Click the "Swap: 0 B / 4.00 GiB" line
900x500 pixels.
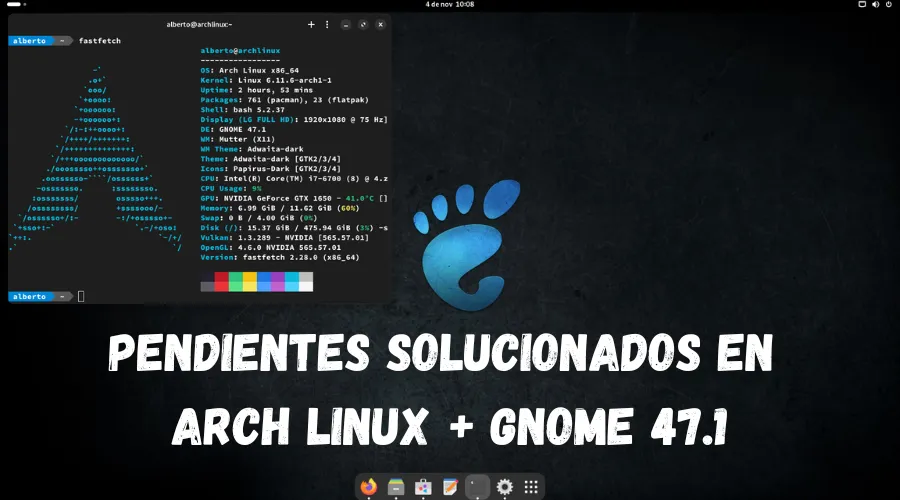pyautogui.click(x=259, y=218)
